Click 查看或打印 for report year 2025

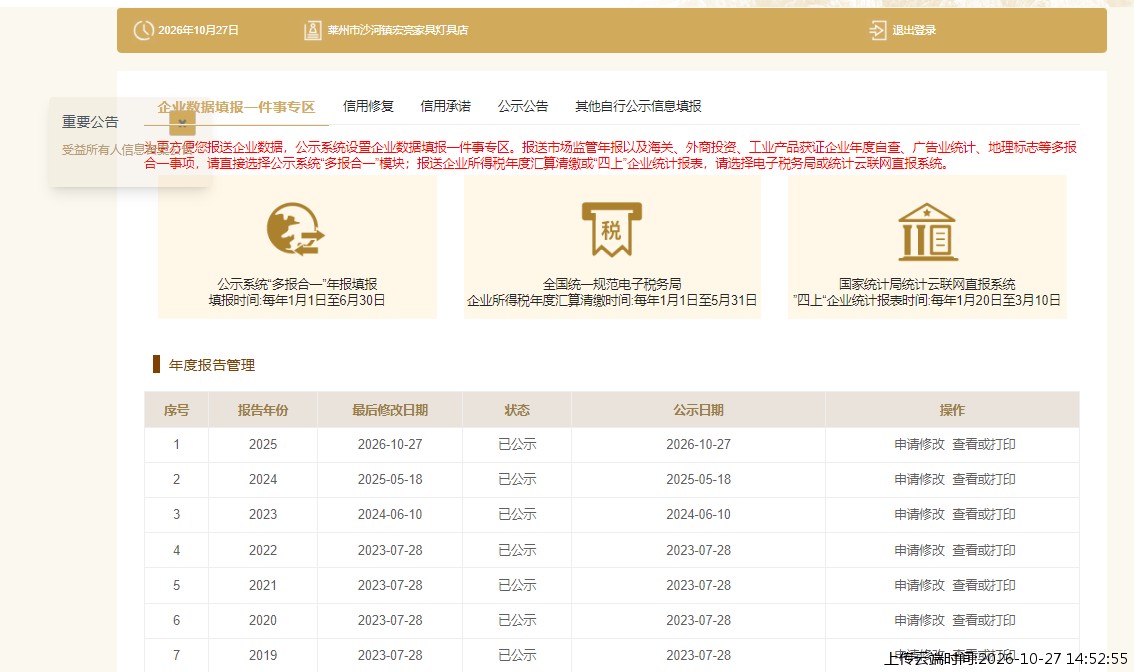(x=984, y=444)
